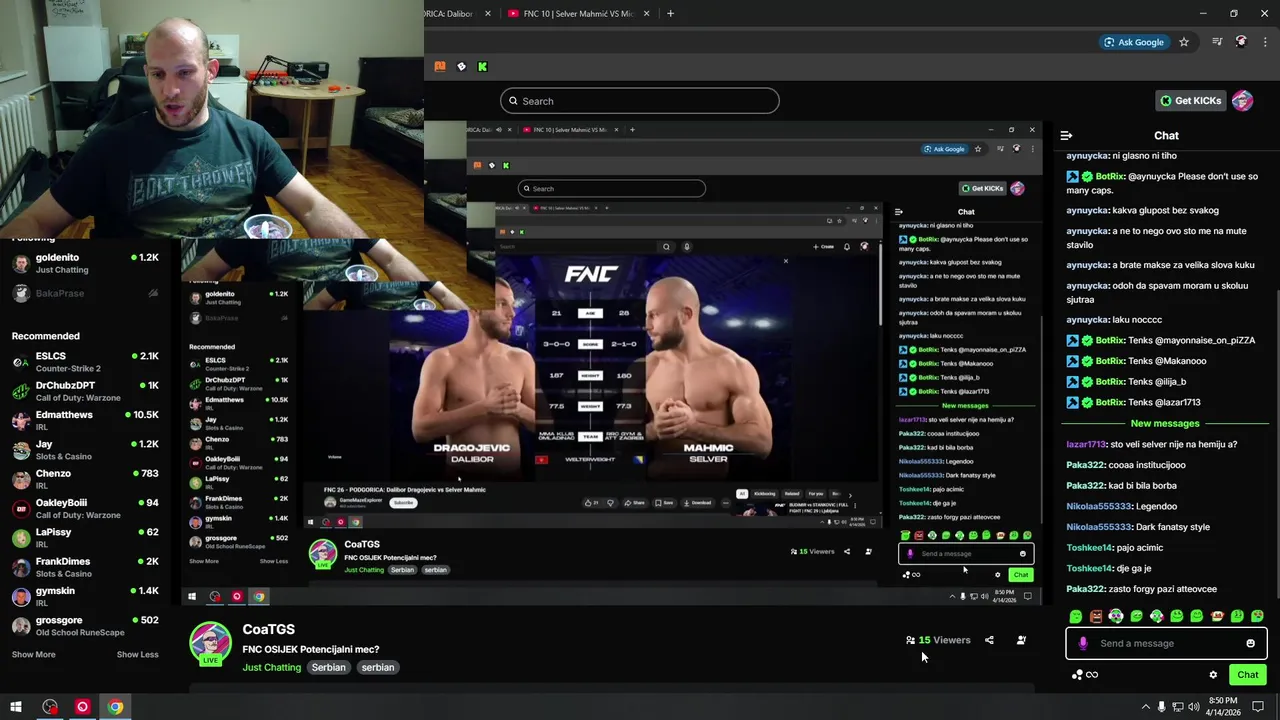Open goldenito channel in Following
The image size is (1280, 720).
[x=85, y=263]
